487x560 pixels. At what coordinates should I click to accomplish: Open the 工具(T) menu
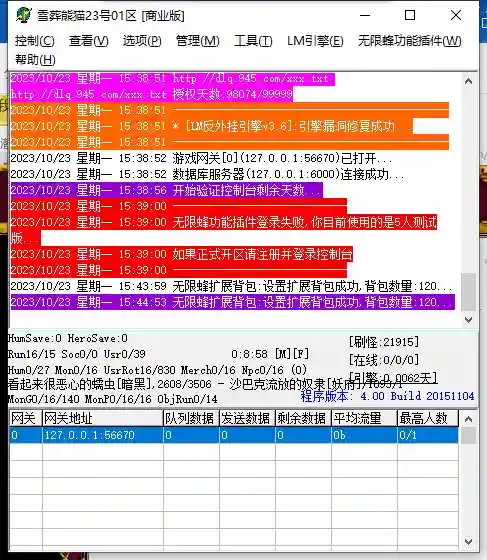(253, 41)
